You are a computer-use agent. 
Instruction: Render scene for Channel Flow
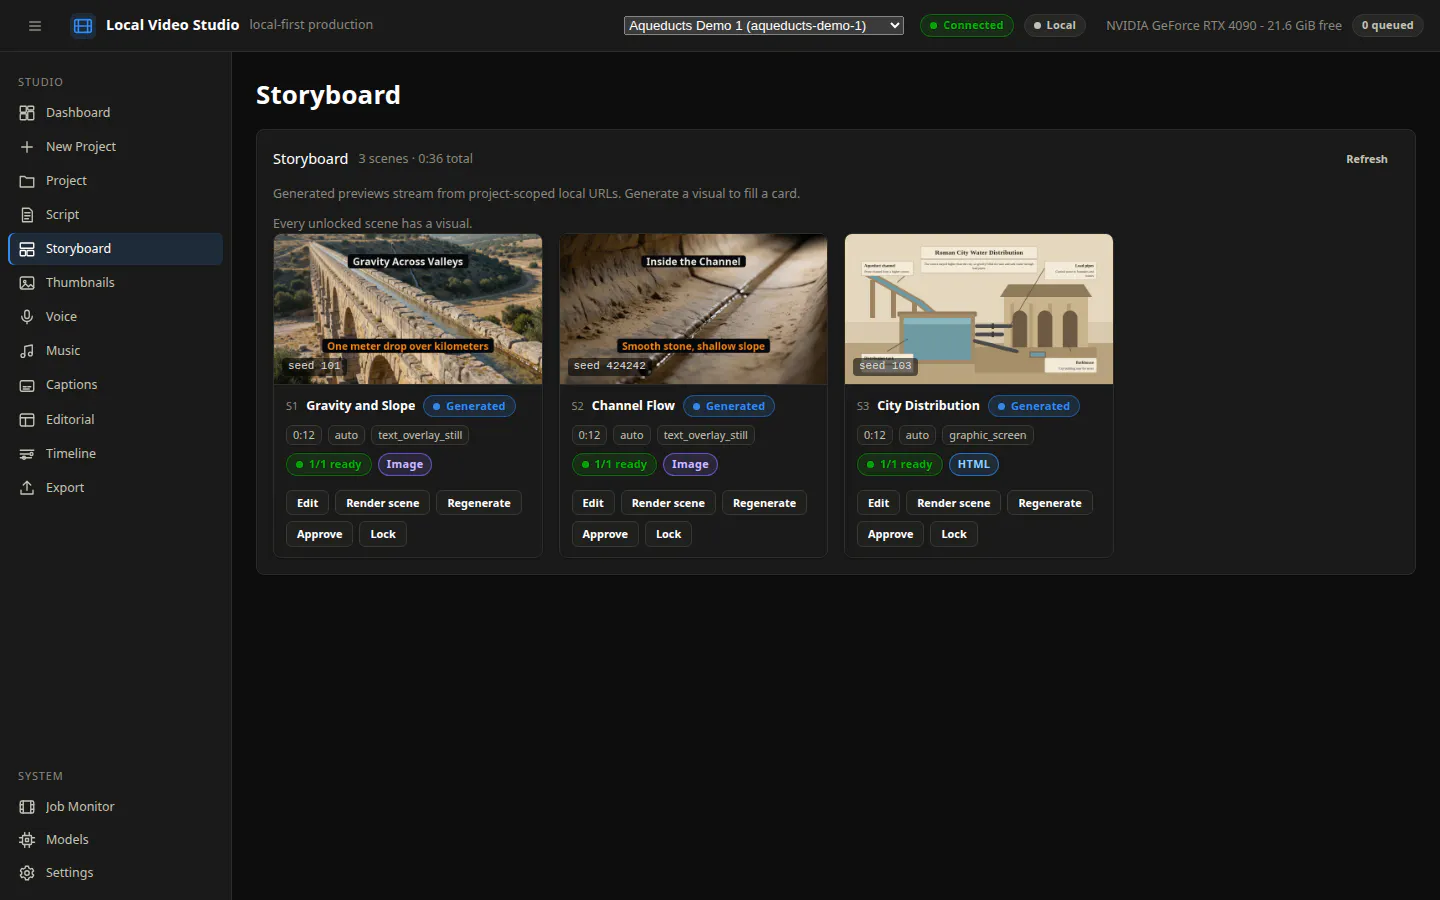668,503
